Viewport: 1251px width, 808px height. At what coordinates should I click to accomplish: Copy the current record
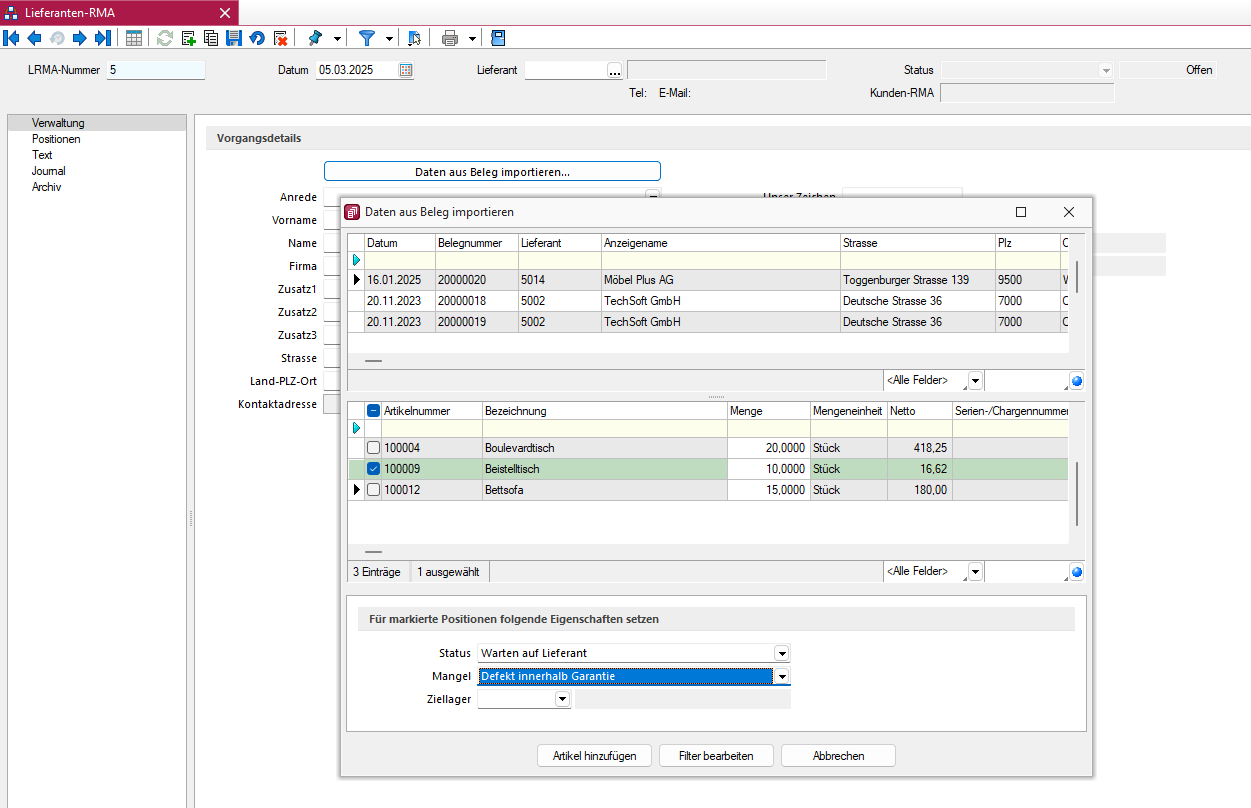[210, 38]
